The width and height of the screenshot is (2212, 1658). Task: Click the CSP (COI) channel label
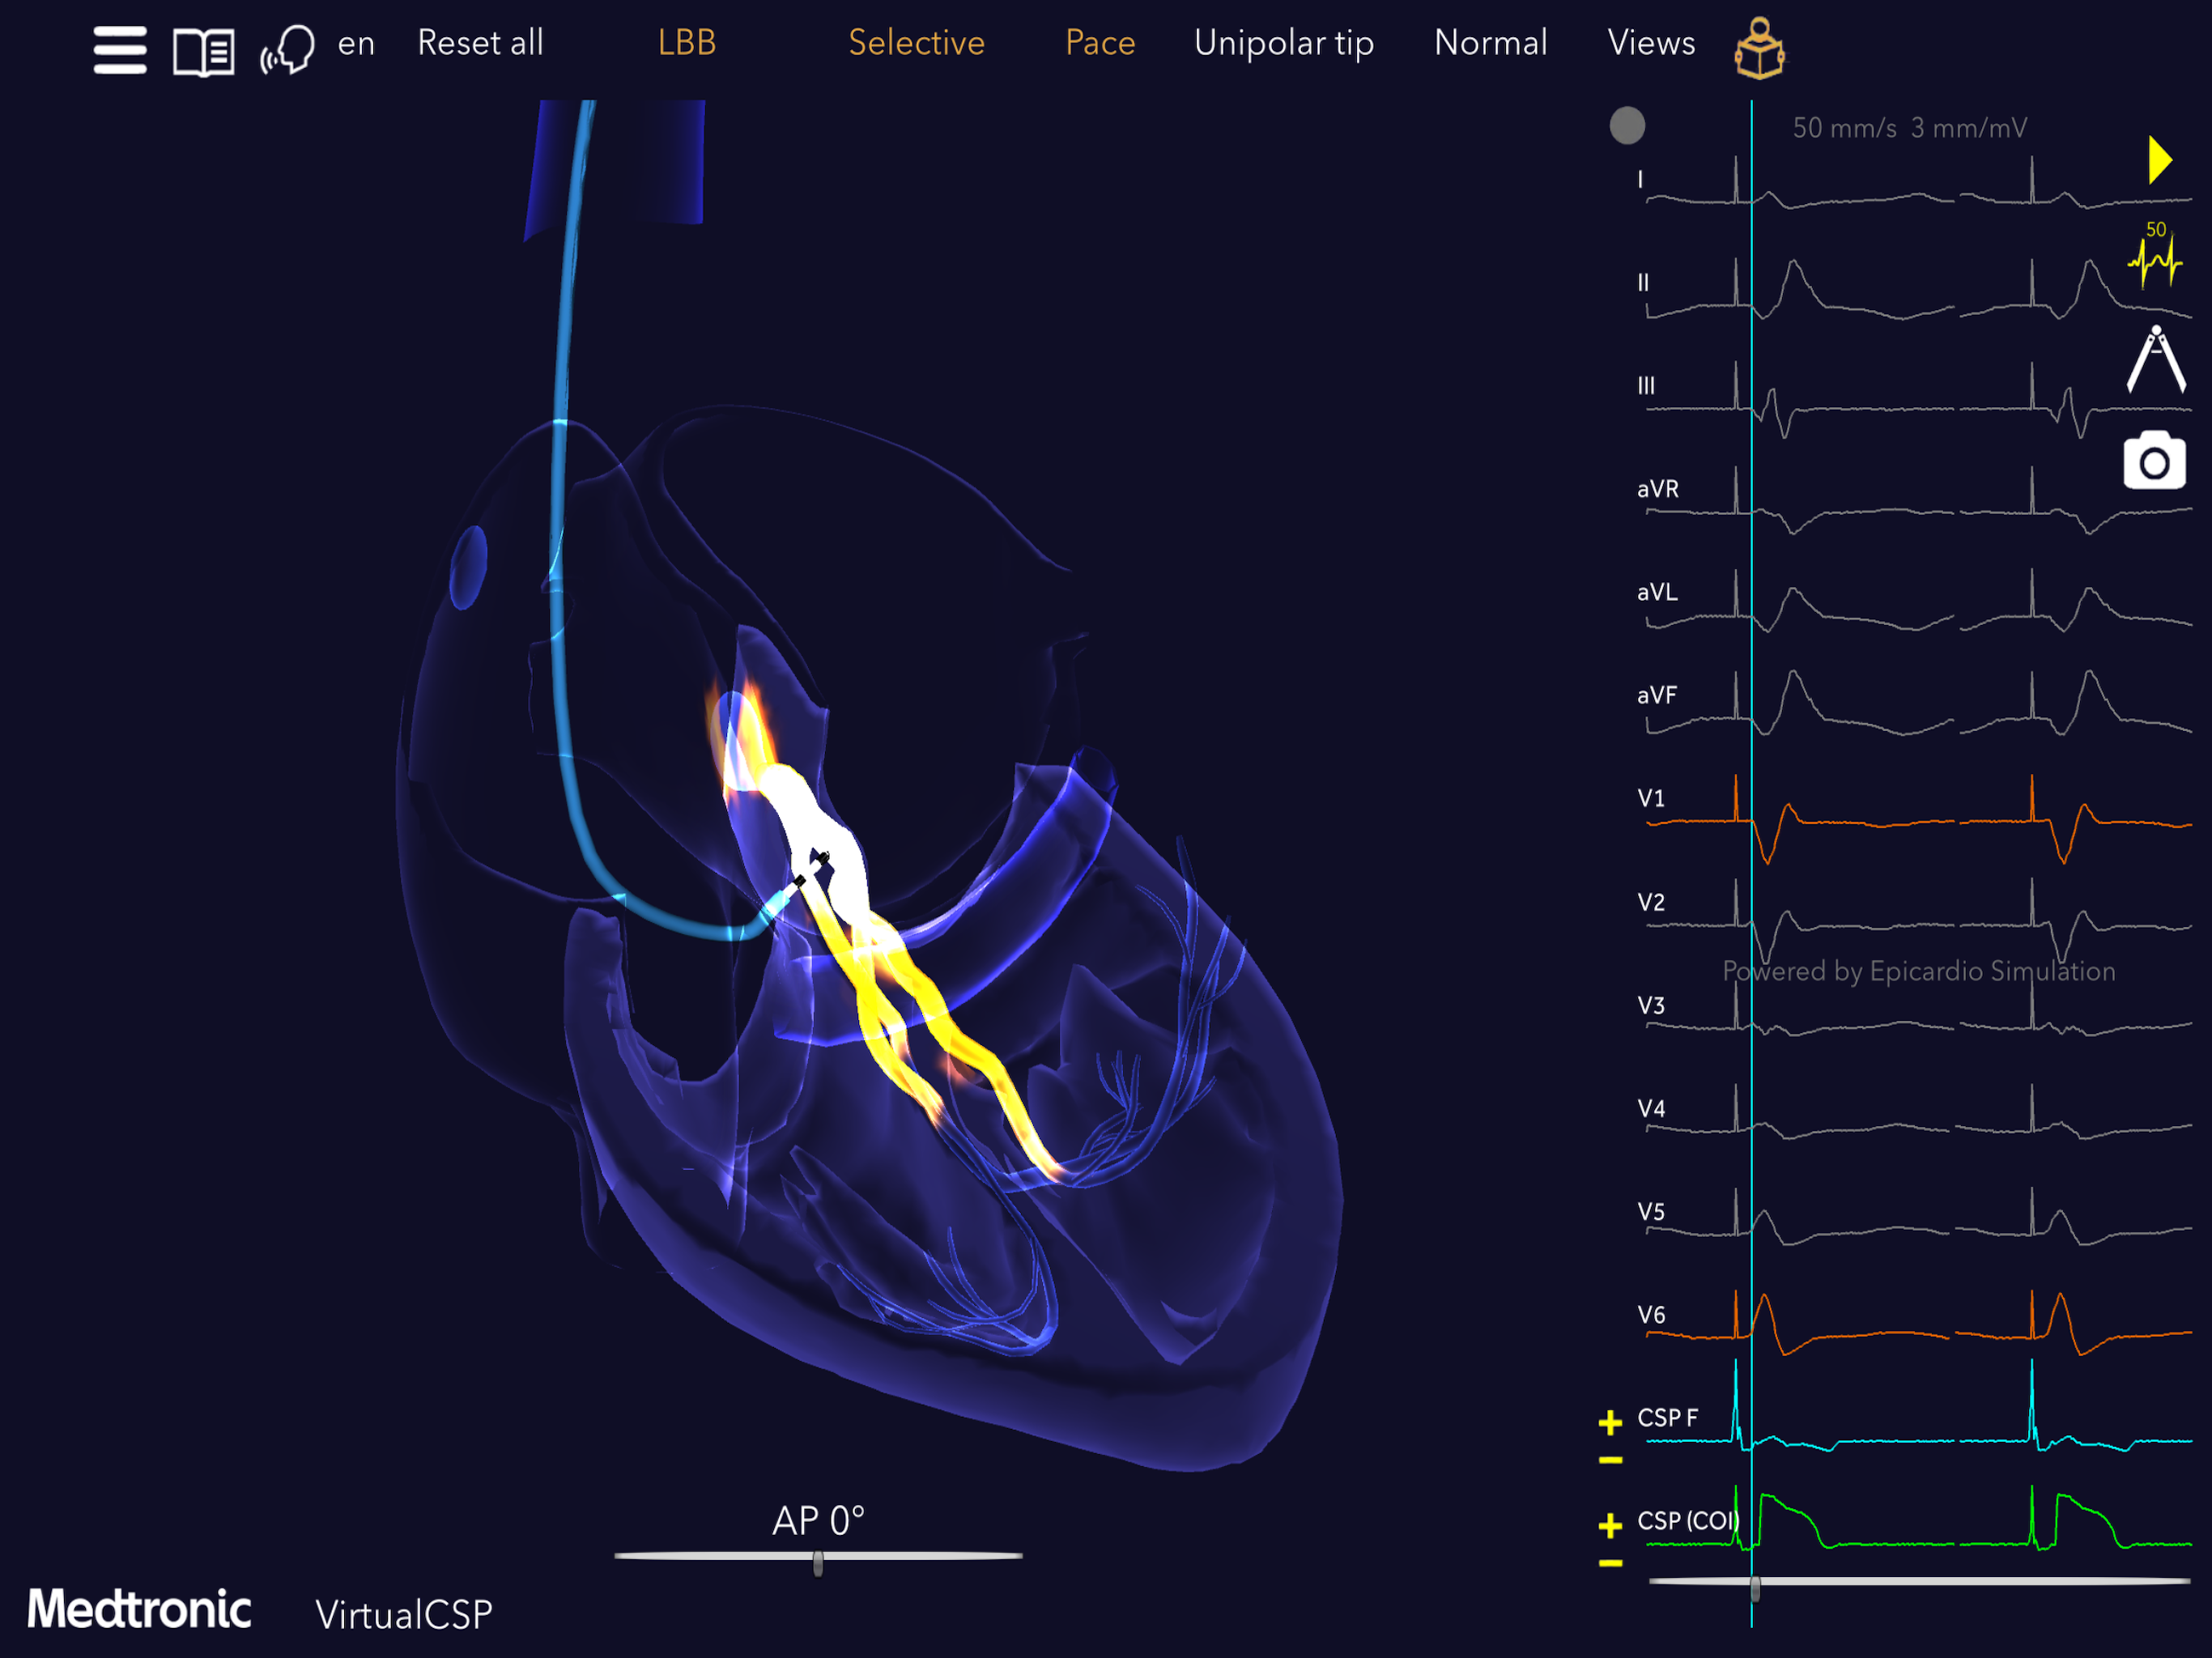[x=1688, y=1520]
